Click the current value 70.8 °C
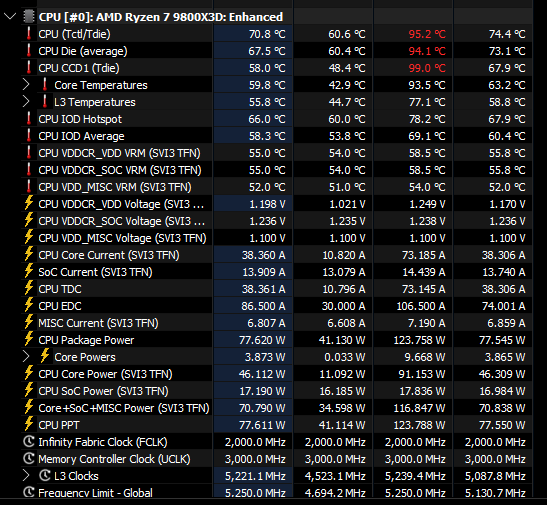Screen dimensions: 547x505 [x=267, y=34]
